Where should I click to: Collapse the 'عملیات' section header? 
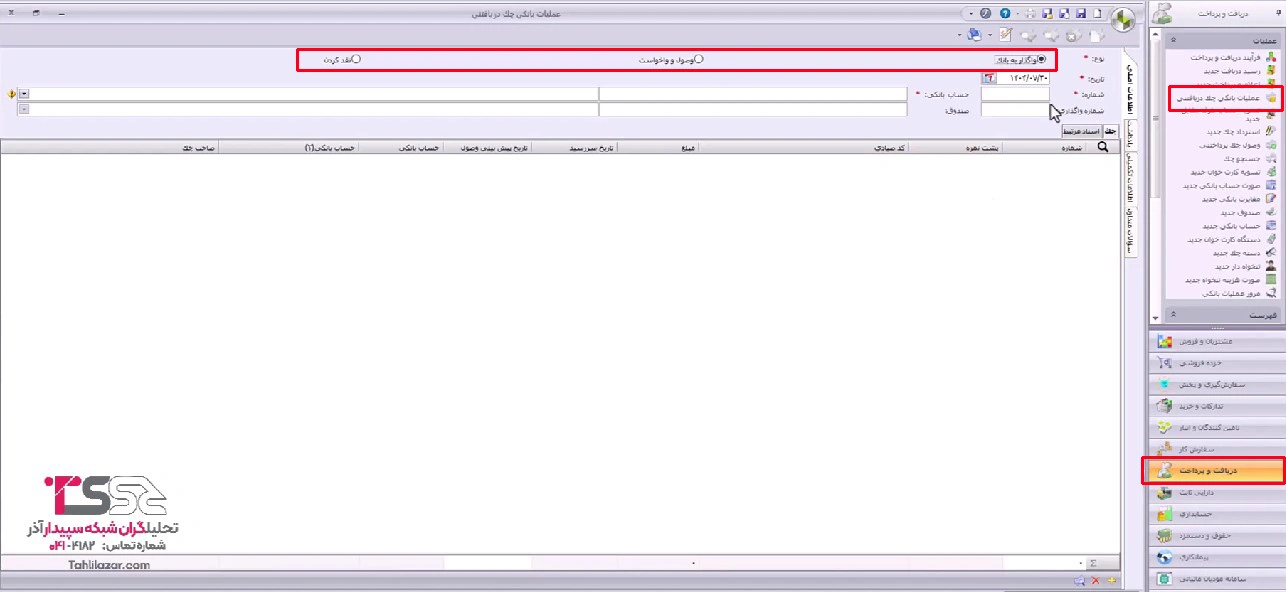[1223, 40]
